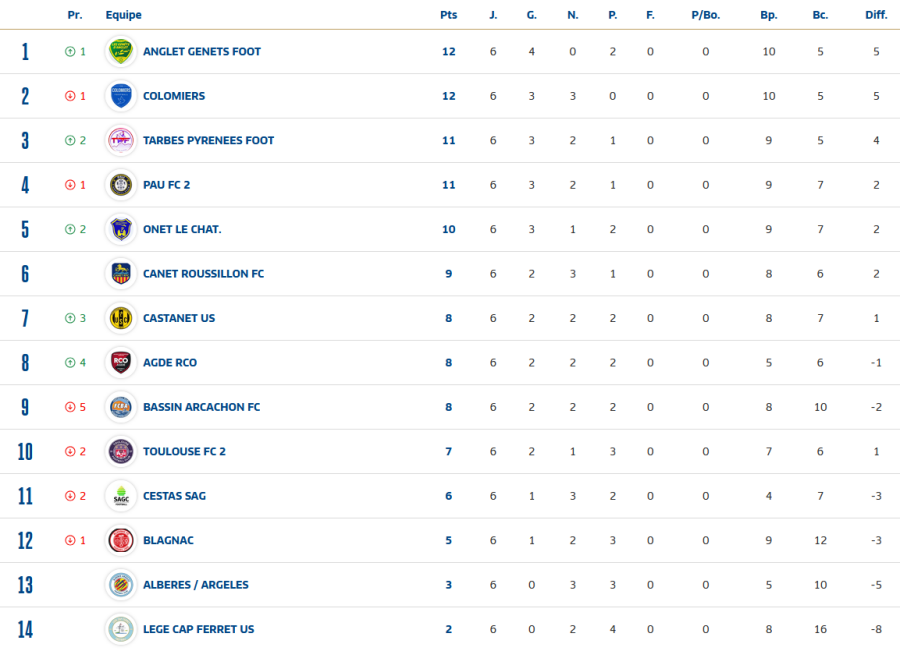Click the Canet Roussillon FC logo
The image size is (900, 651).
[x=121, y=273]
